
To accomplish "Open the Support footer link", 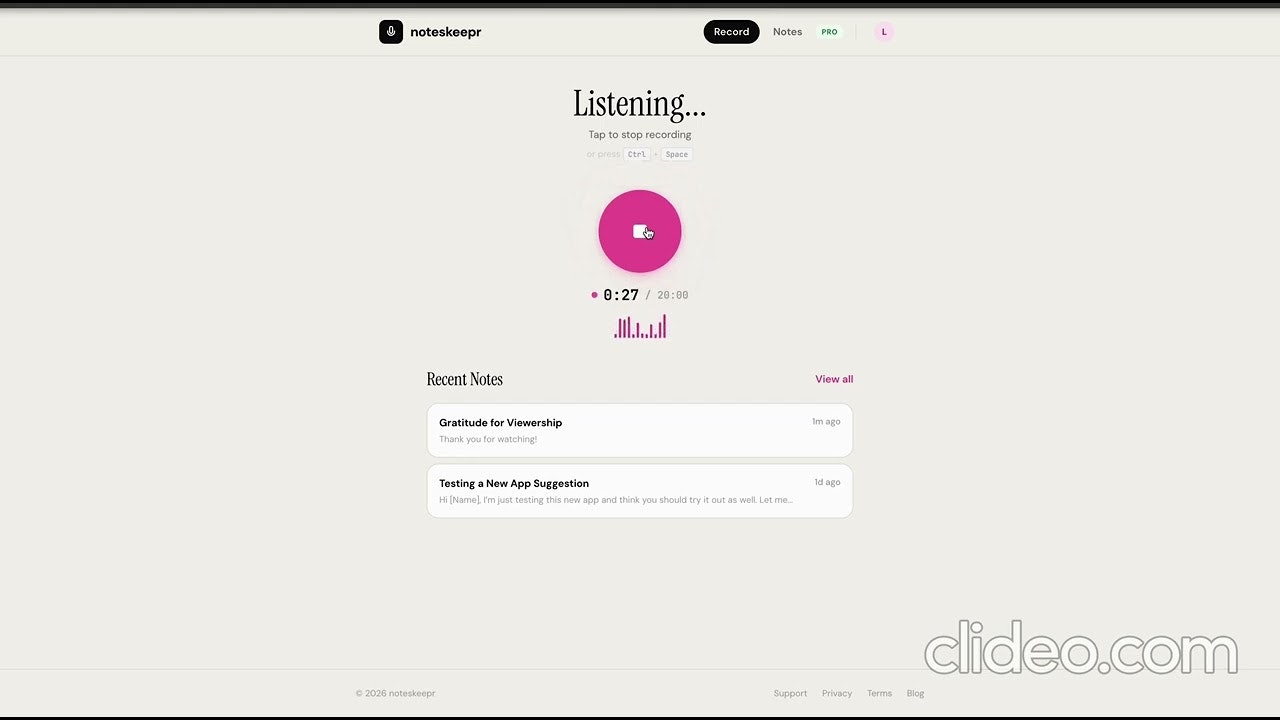I will (790, 693).
